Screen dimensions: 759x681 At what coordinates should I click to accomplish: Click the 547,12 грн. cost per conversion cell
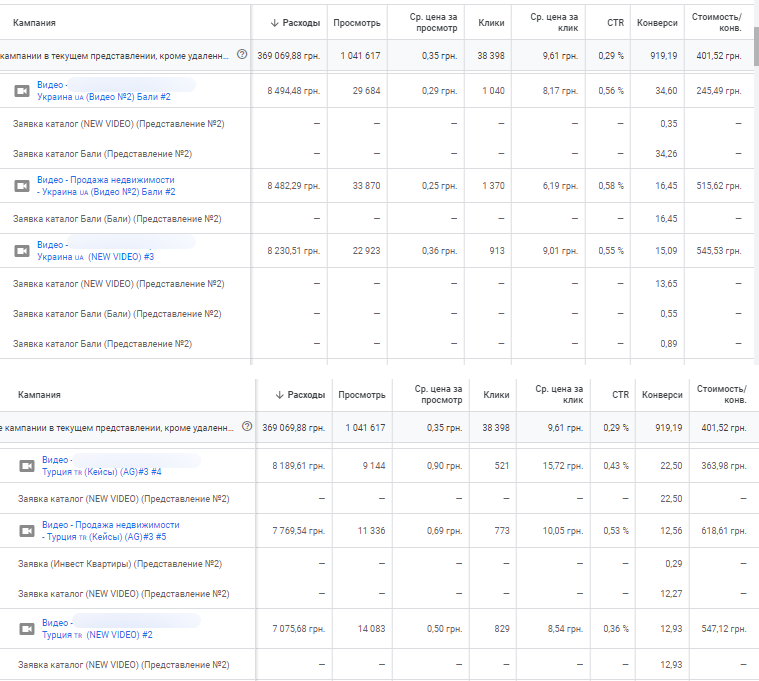[x=724, y=629]
